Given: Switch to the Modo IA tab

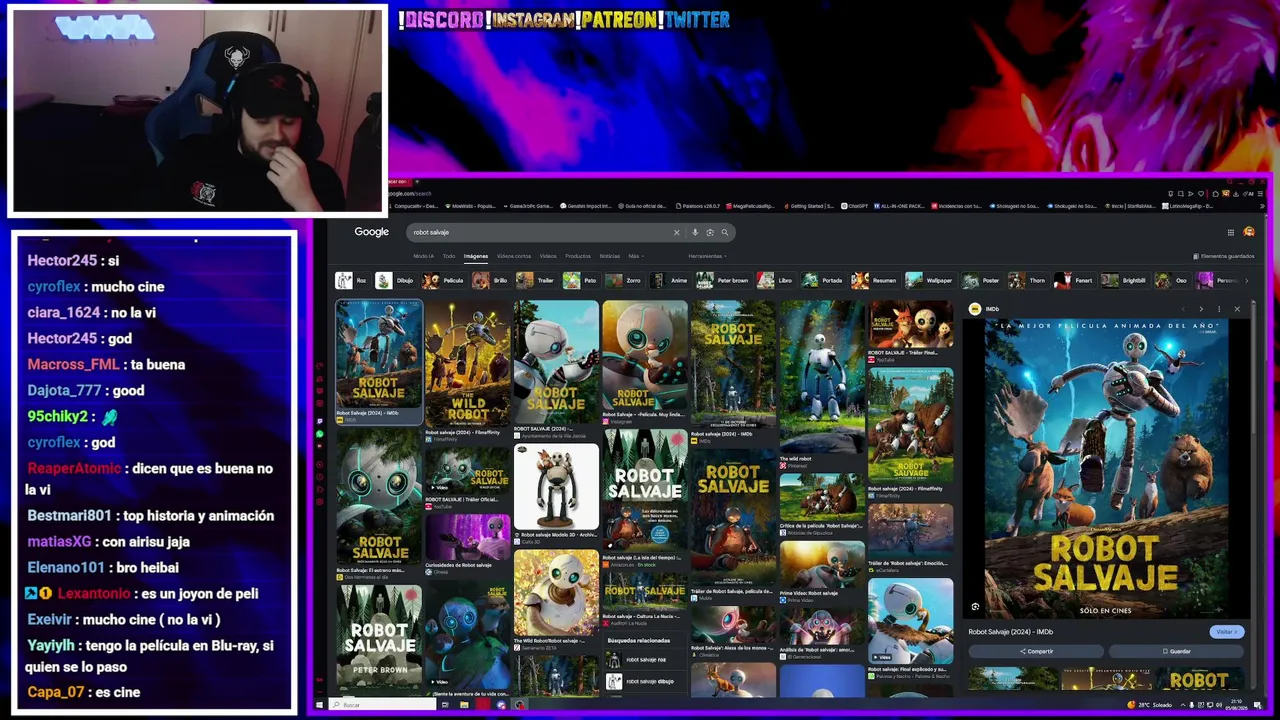Looking at the screenshot, I should pyautogui.click(x=424, y=256).
